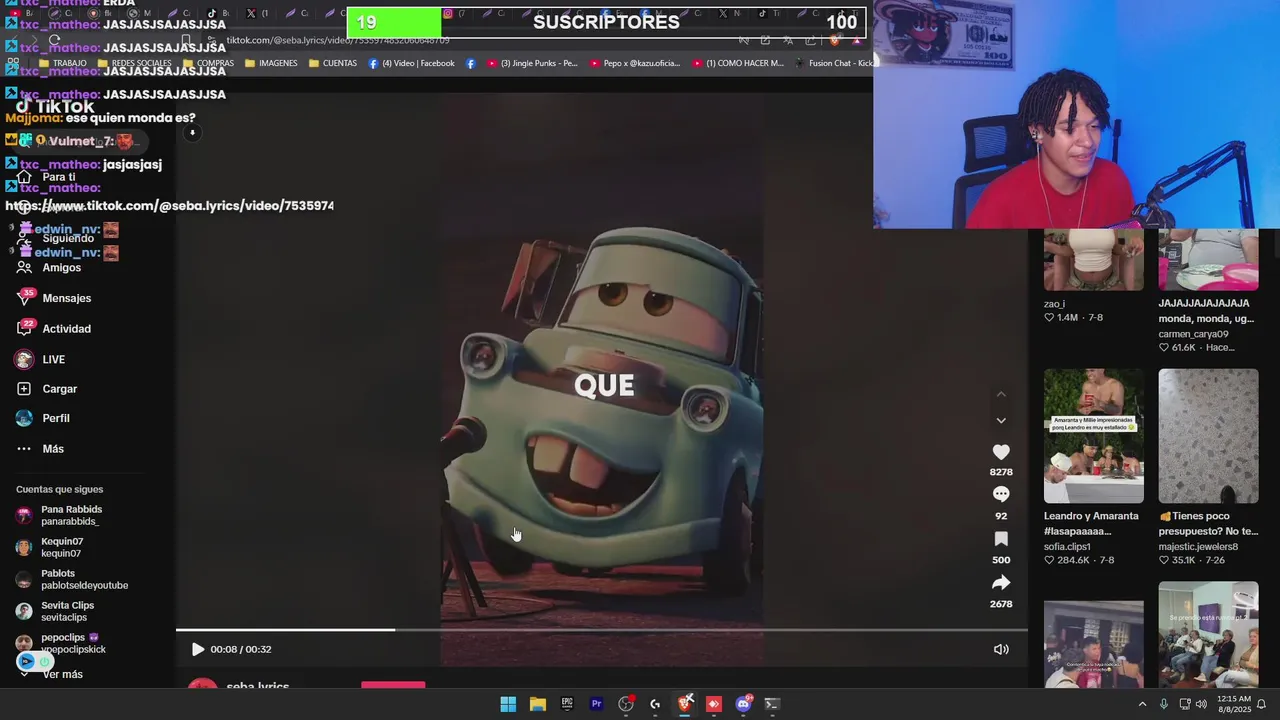Click 'Tienes poco presupuesto? No te...' title
The height and width of the screenshot is (720, 1280).
click(1208, 523)
